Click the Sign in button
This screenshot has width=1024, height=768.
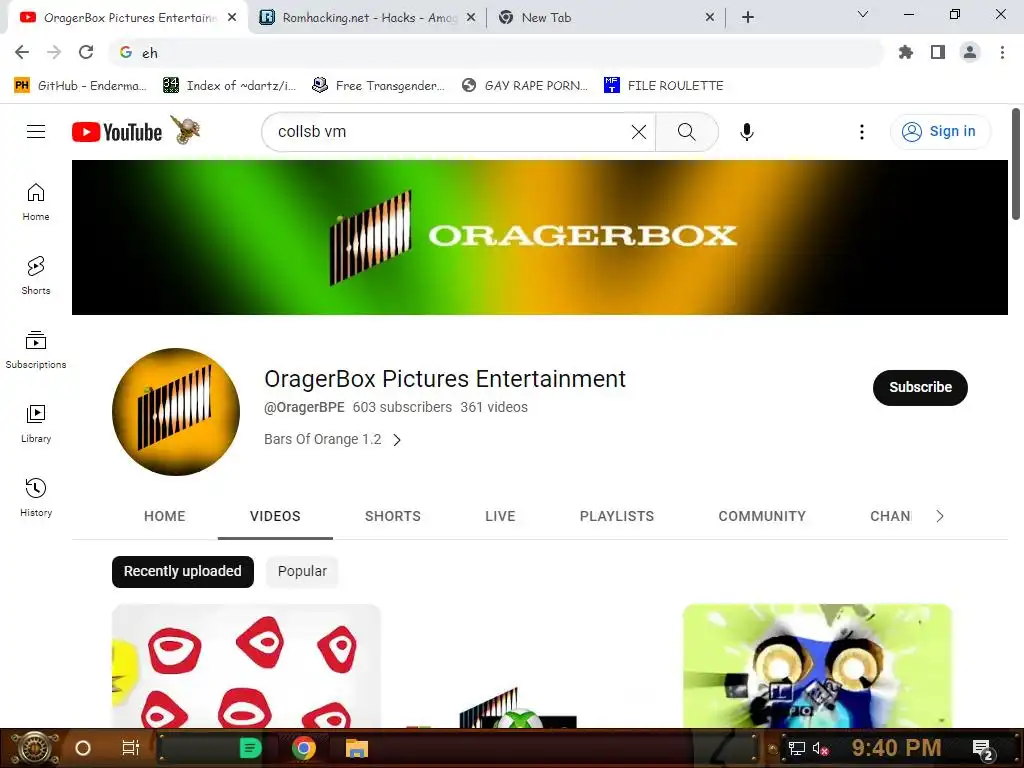point(940,131)
